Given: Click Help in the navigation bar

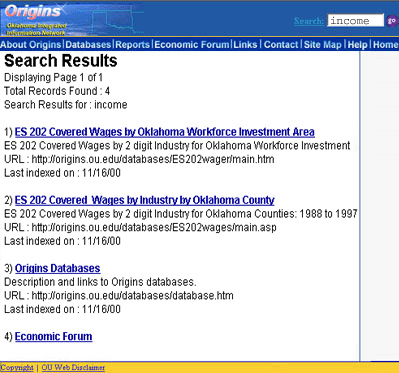Looking at the screenshot, I should point(358,45).
